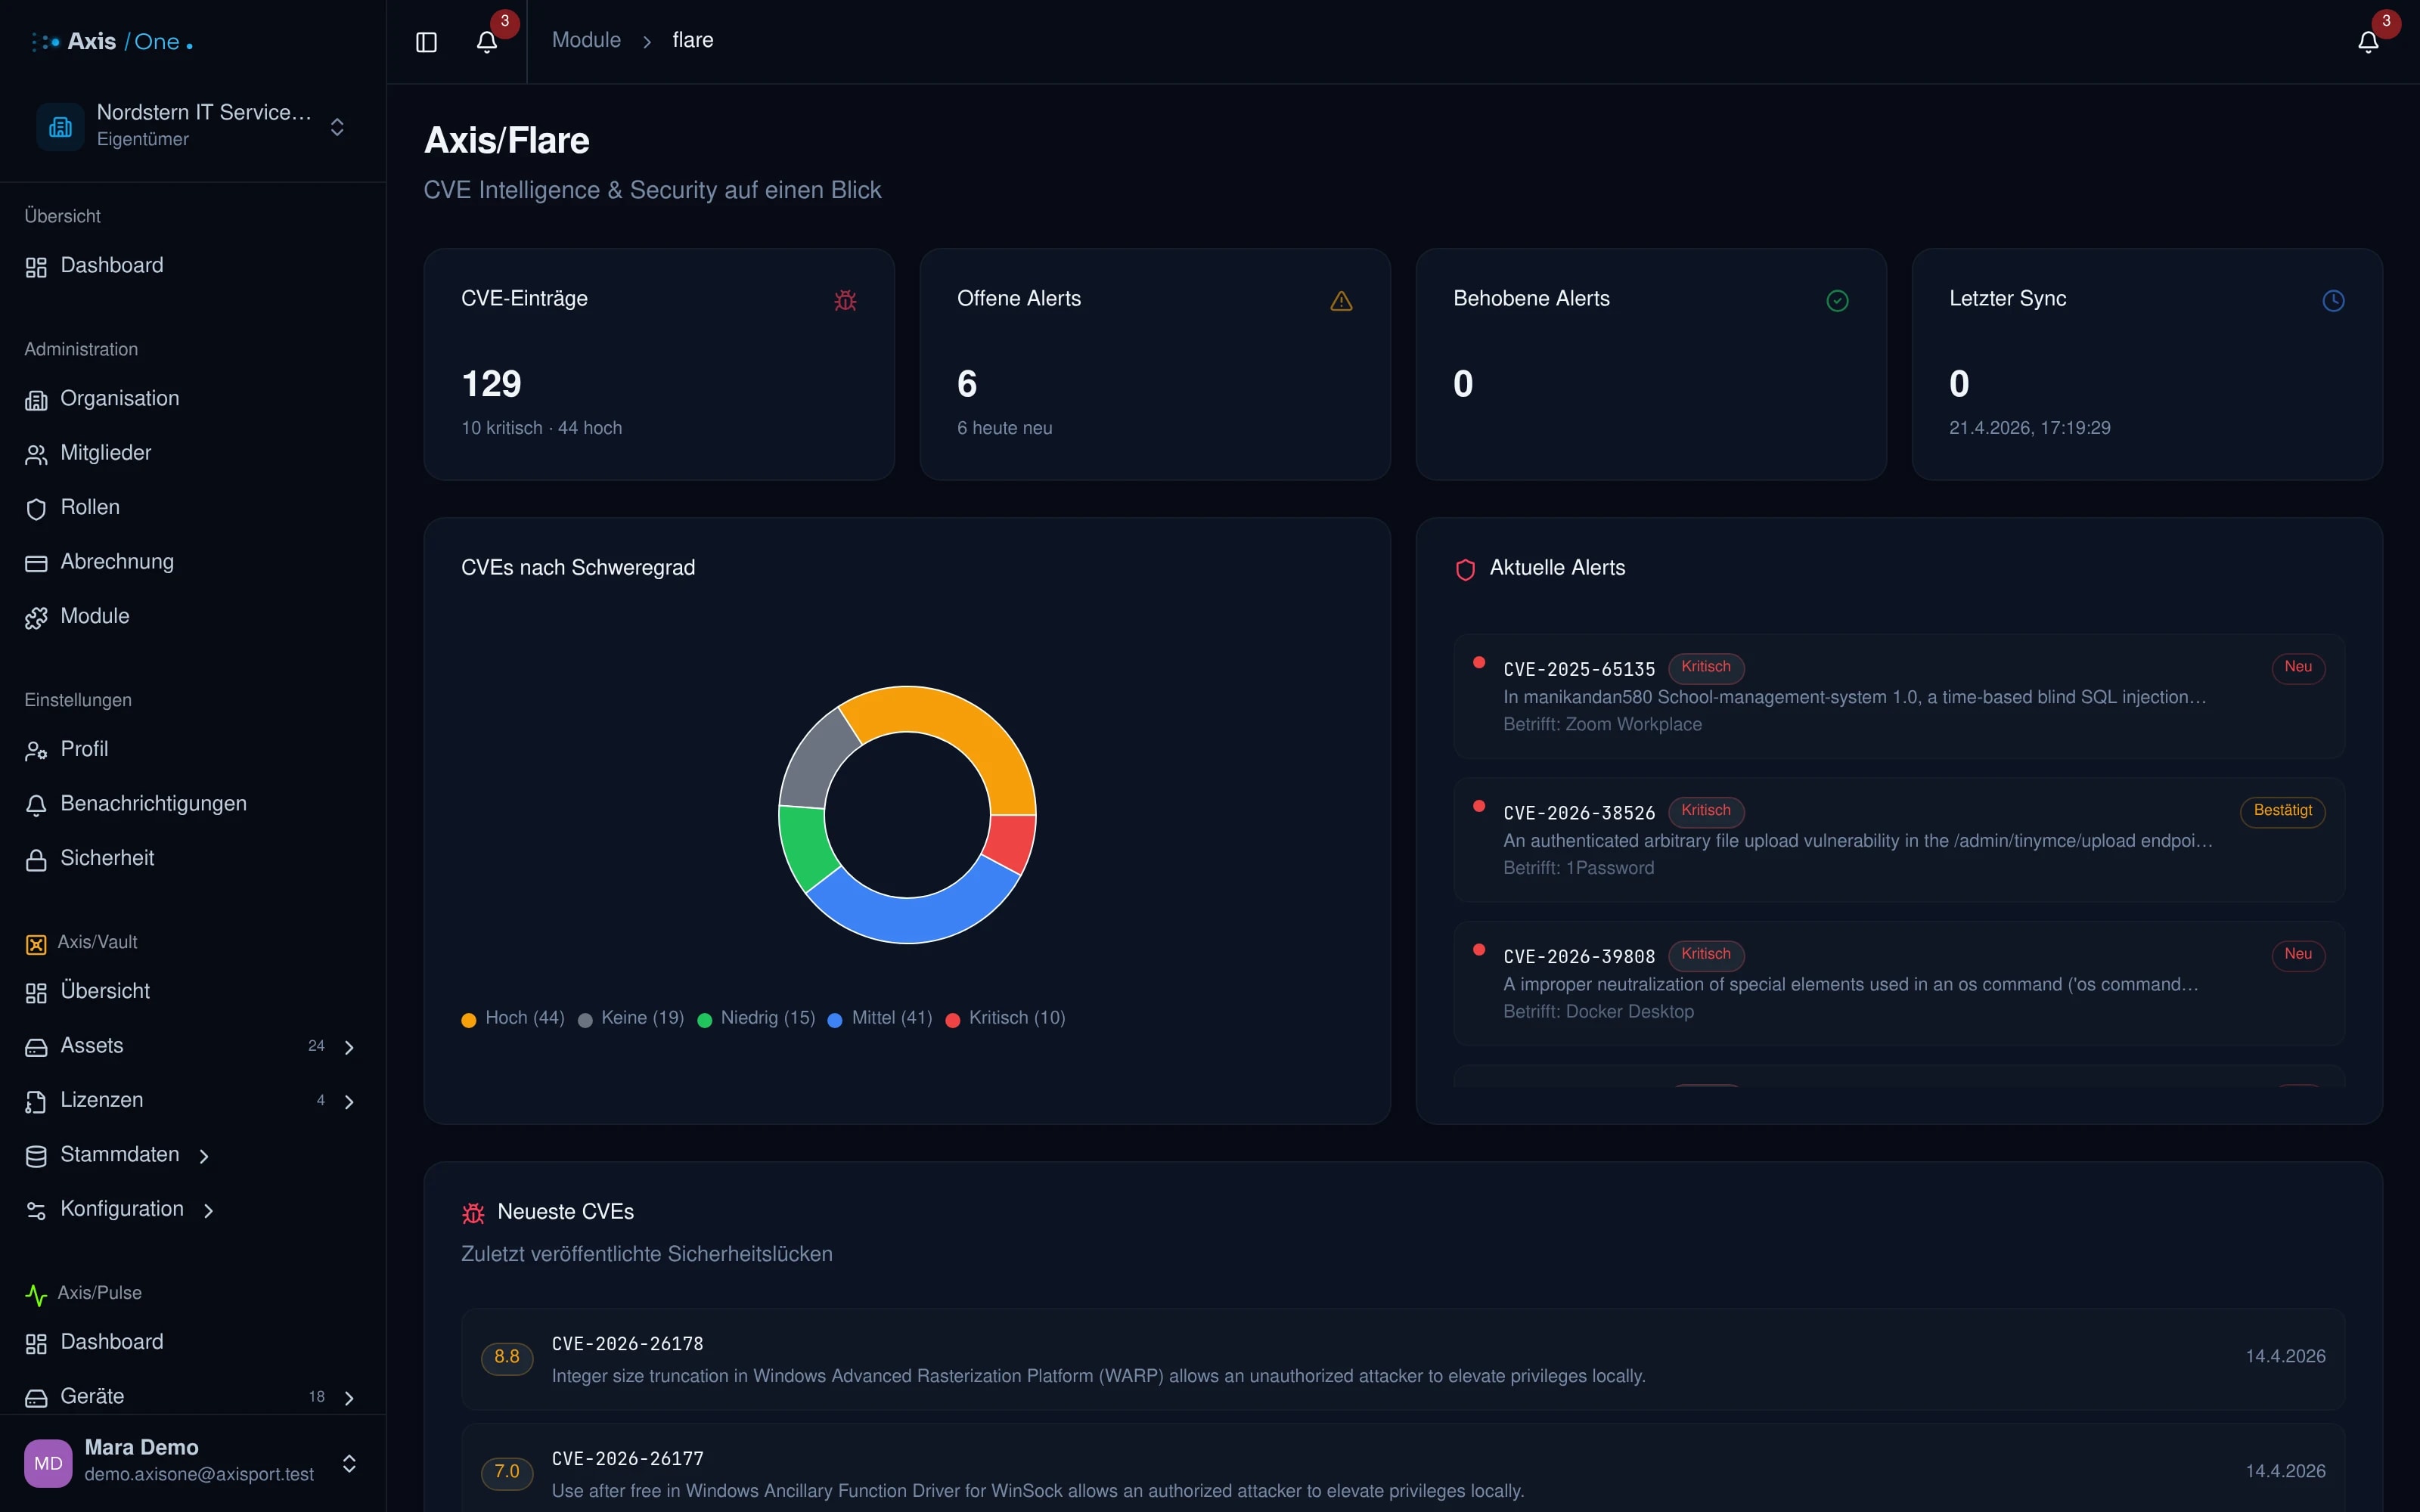Click "Betrifft: Zoom Workplace" text
The height and width of the screenshot is (1512, 2420).
coord(1602,724)
